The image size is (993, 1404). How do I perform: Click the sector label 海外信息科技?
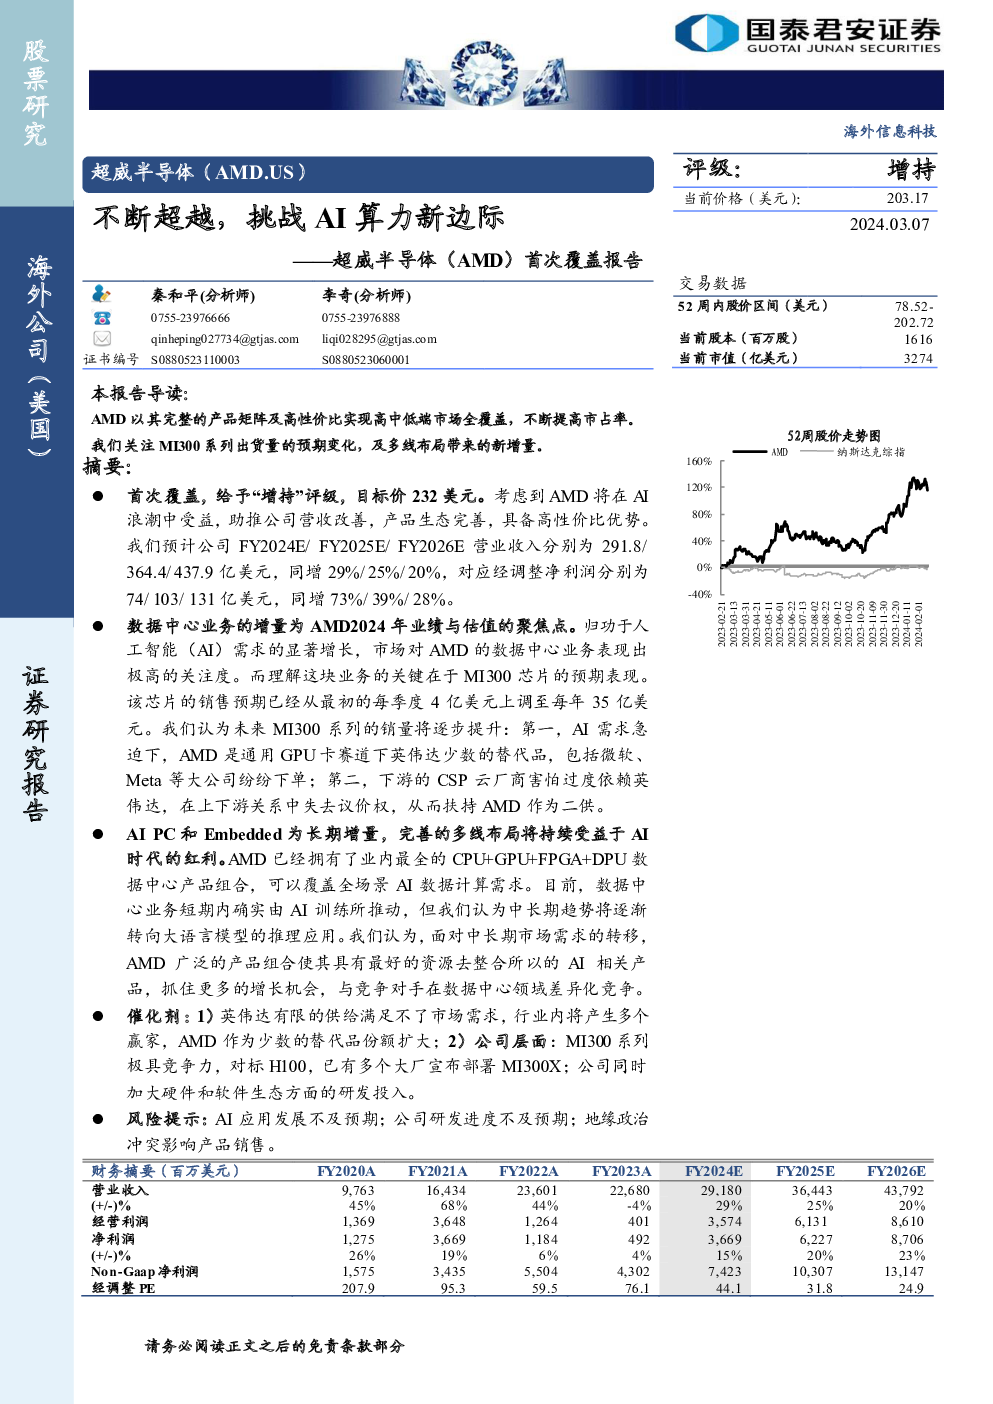[890, 131]
